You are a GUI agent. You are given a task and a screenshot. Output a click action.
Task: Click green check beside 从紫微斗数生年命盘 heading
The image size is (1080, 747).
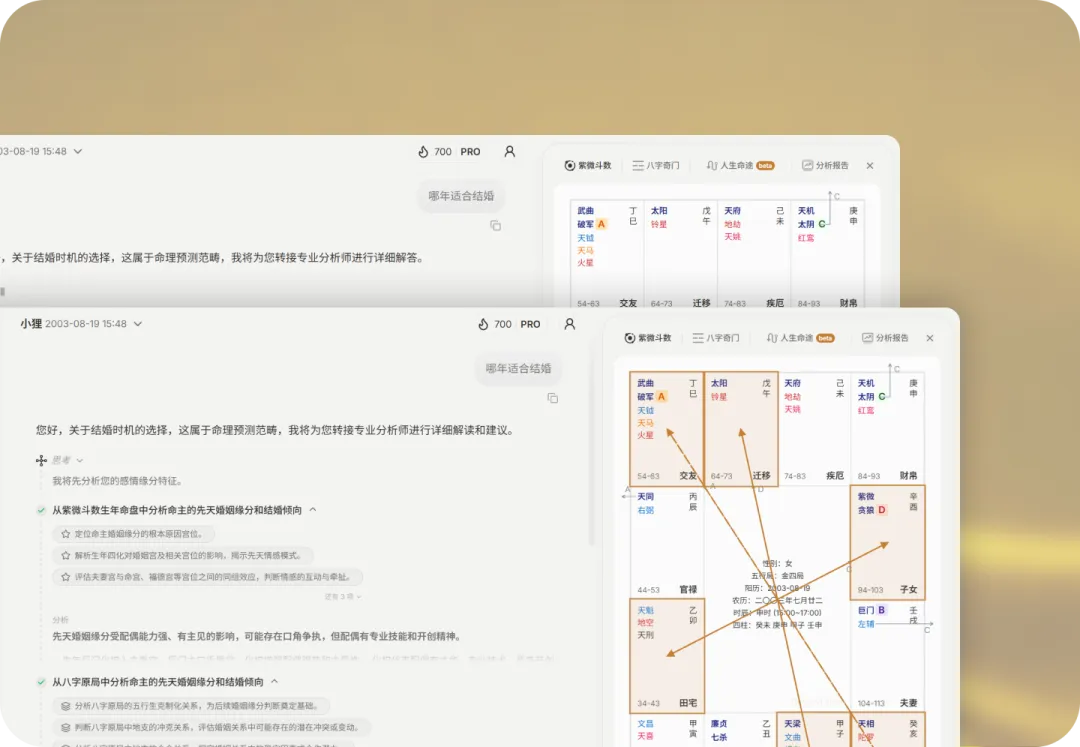[41, 510]
